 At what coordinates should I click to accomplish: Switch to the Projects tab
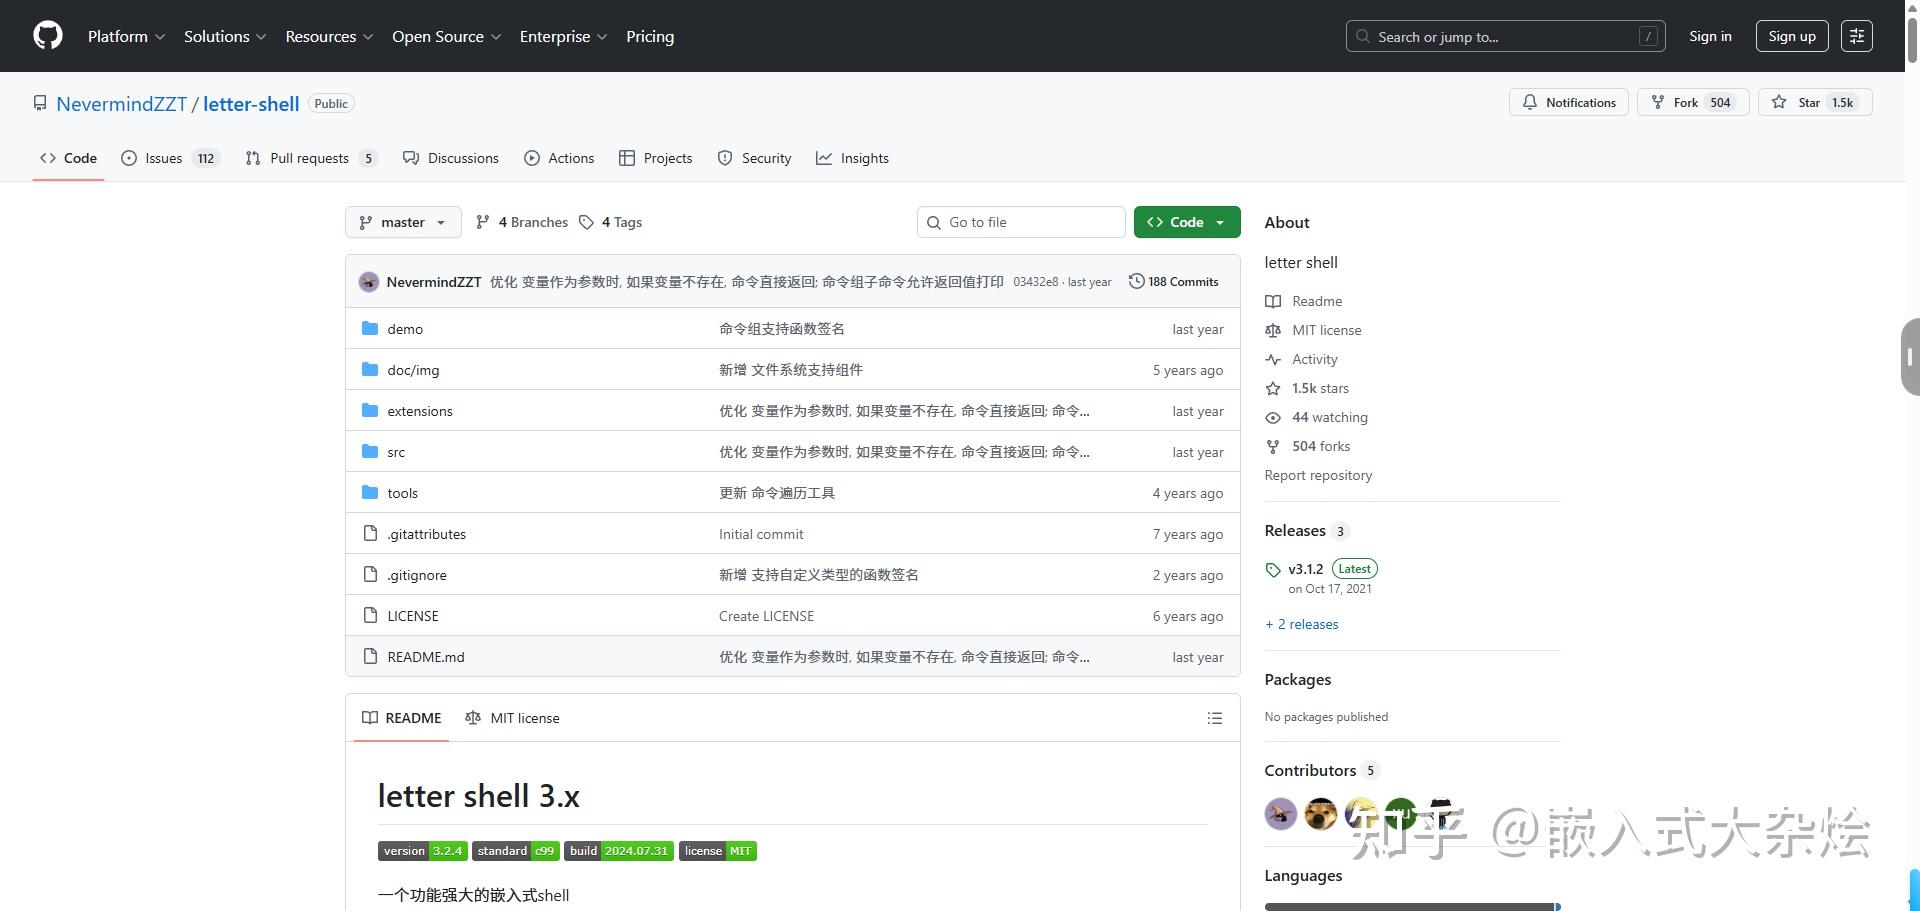pos(655,158)
